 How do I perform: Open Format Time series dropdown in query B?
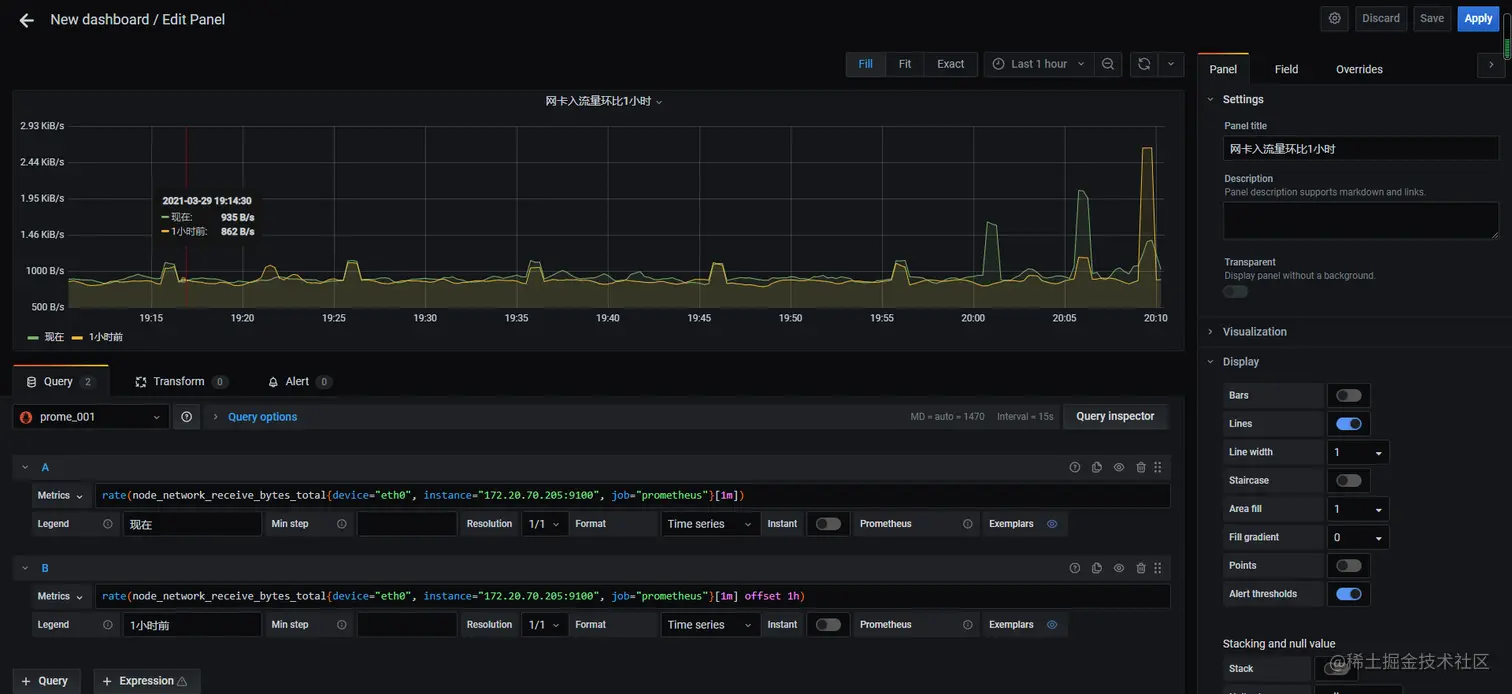tap(711, 625)
